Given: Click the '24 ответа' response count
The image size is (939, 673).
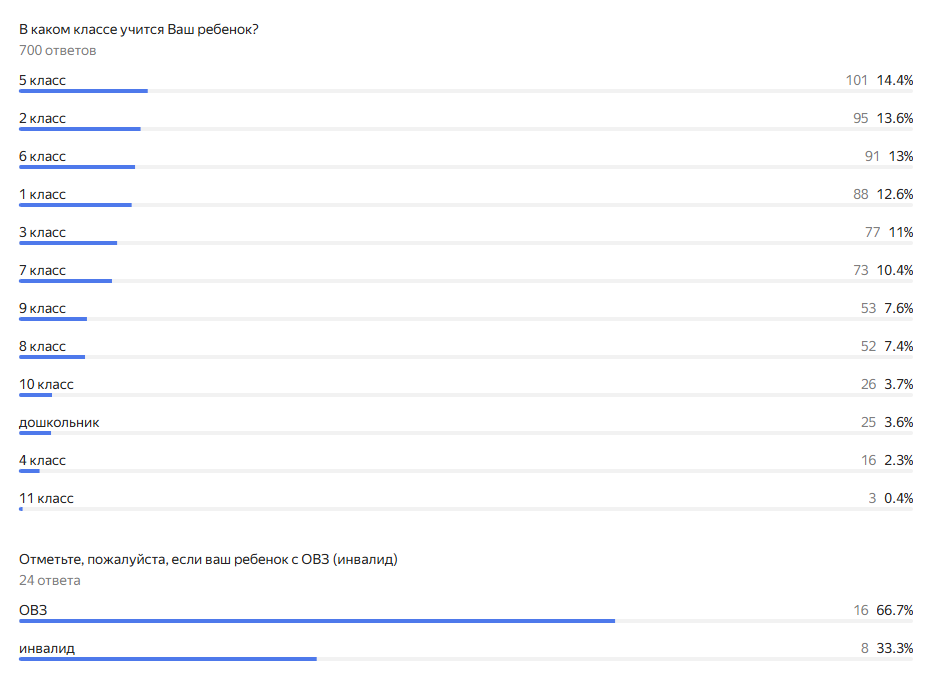Looking at the screenshot, I should tap(50, 580).
